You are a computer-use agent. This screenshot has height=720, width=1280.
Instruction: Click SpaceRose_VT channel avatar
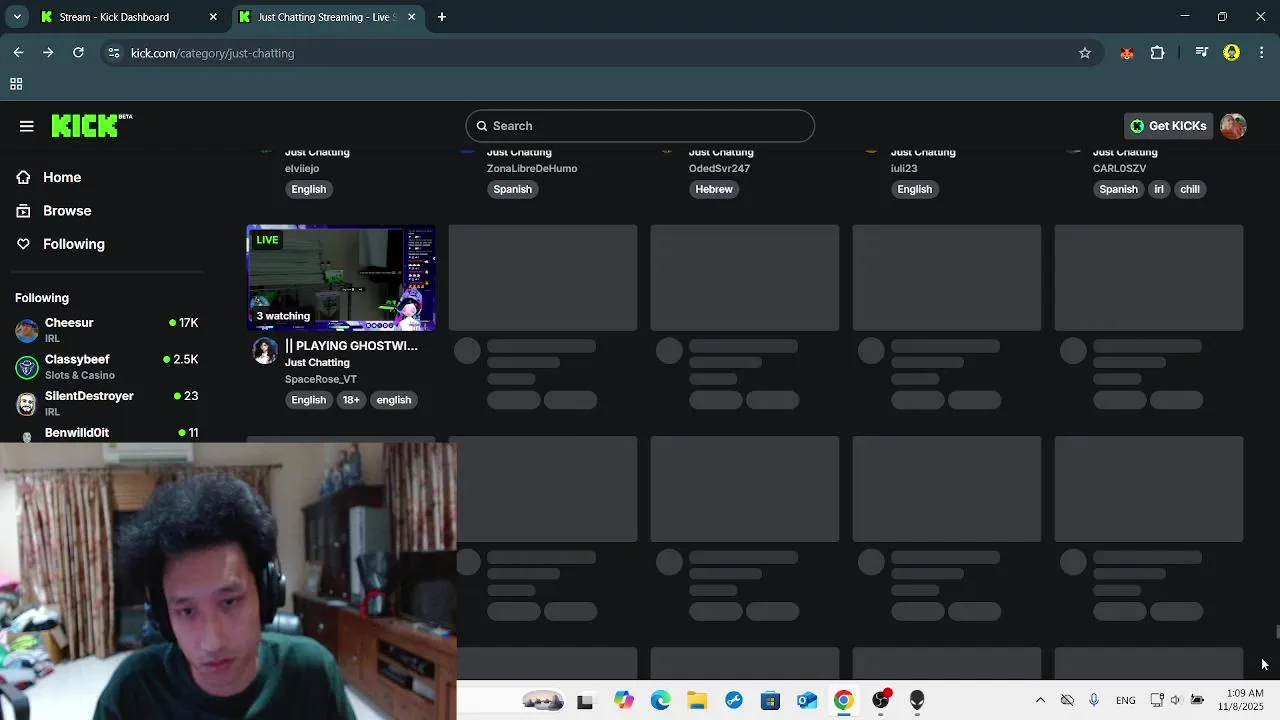(265, 350)
